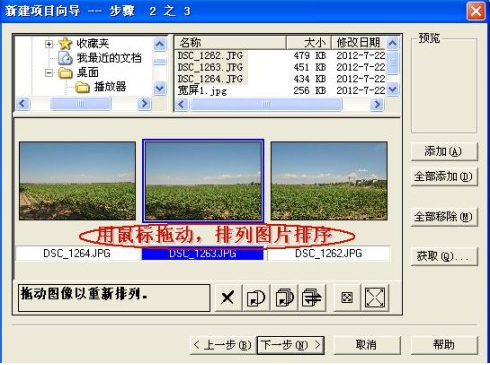This screenshot has height=365, width=490.
Task: Sort by 名称 column header
Action: pyautogui.click(x=230, y=42)
